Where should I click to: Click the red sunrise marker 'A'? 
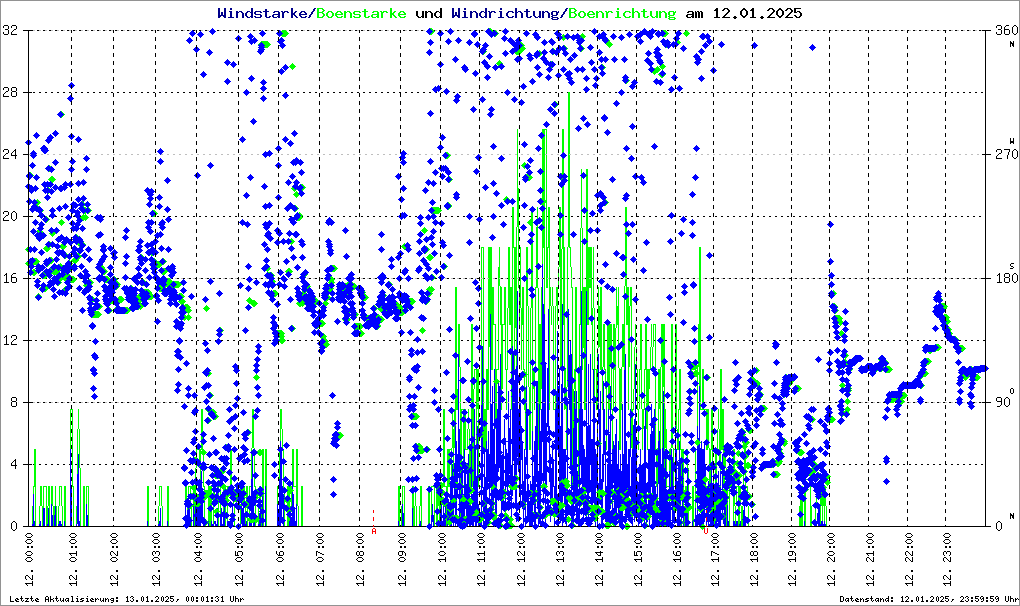click(x=374, y=531)
